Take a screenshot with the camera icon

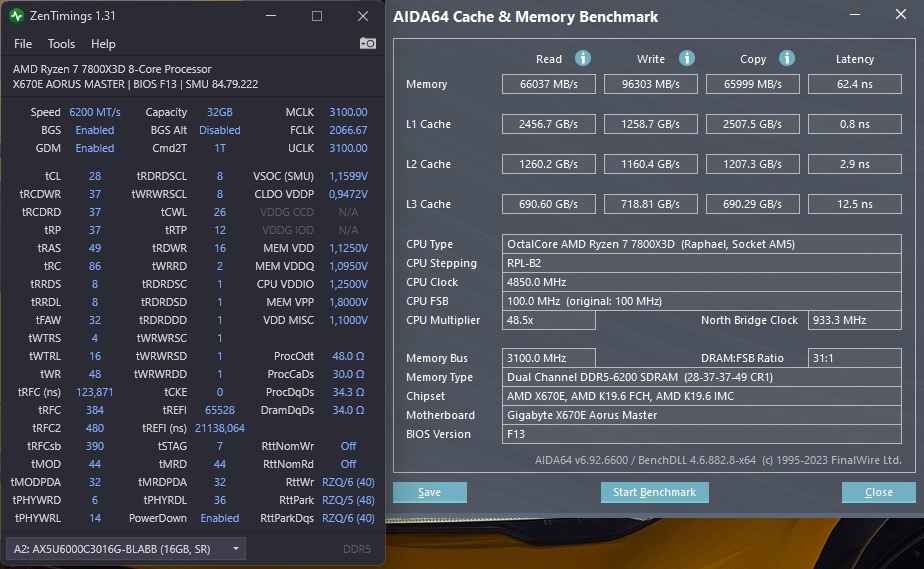coord(368,44)
